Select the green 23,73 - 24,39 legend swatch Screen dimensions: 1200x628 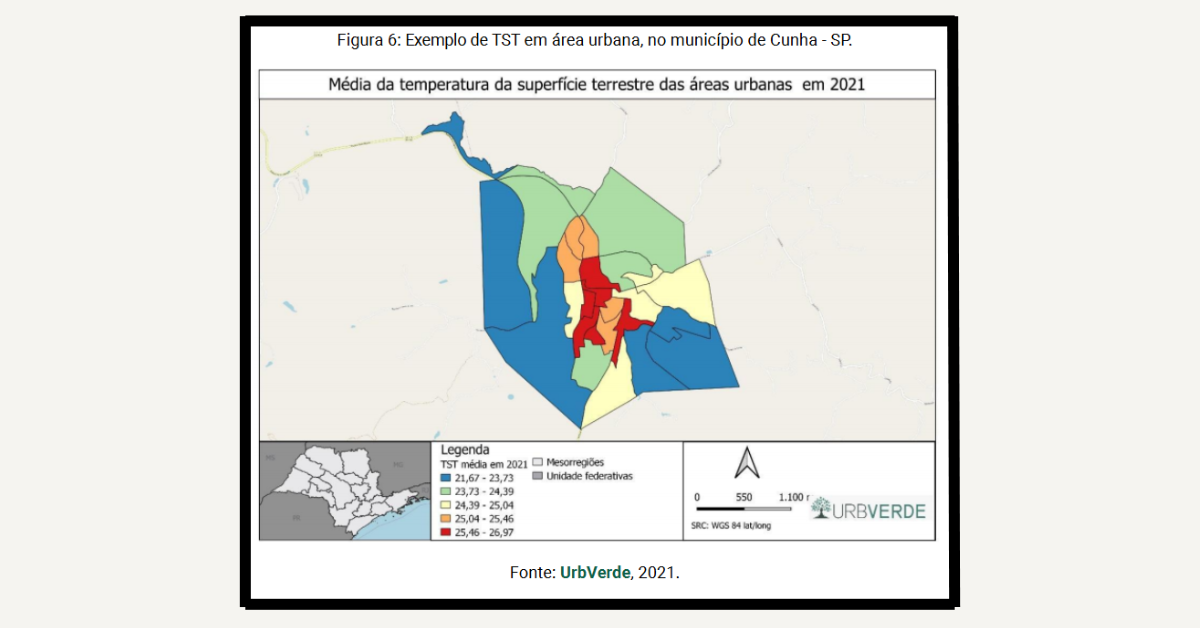(x=447, y=493)
